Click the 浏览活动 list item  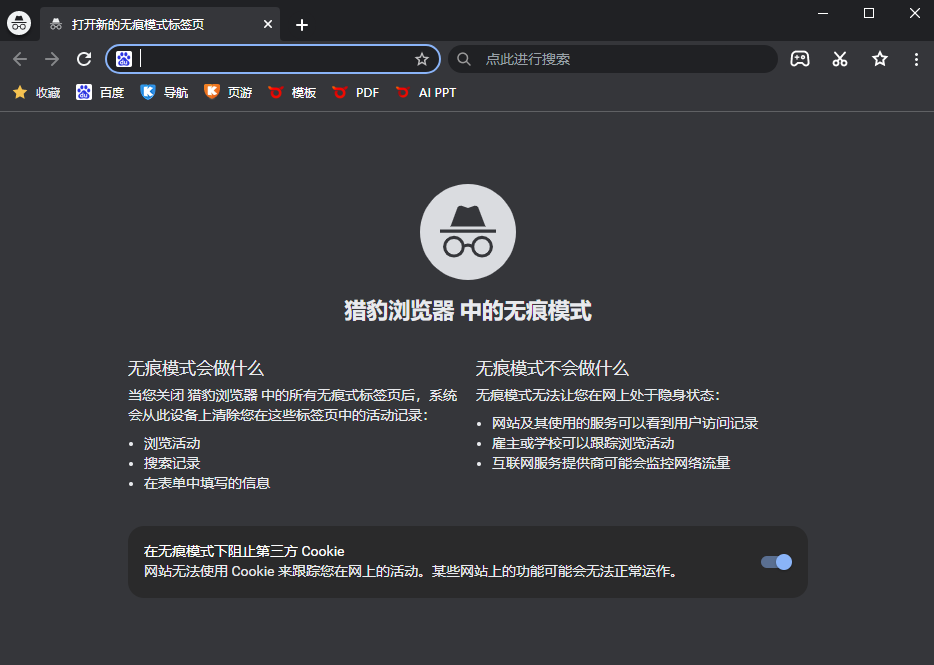(172, 443)
